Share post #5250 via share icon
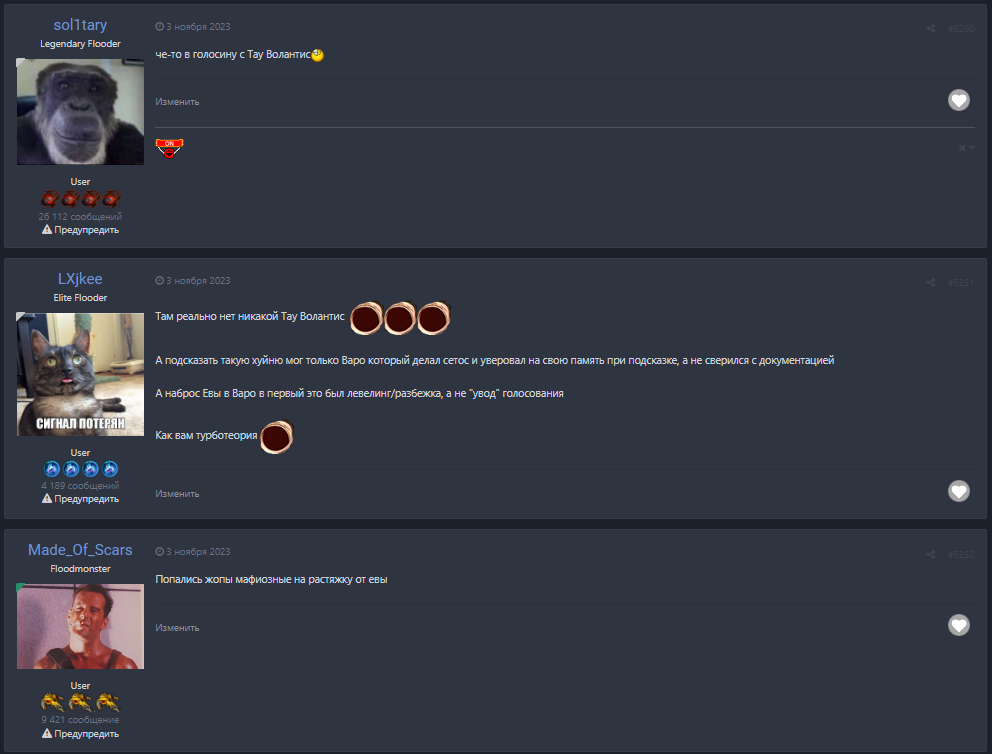 click(x=931, y=28)
